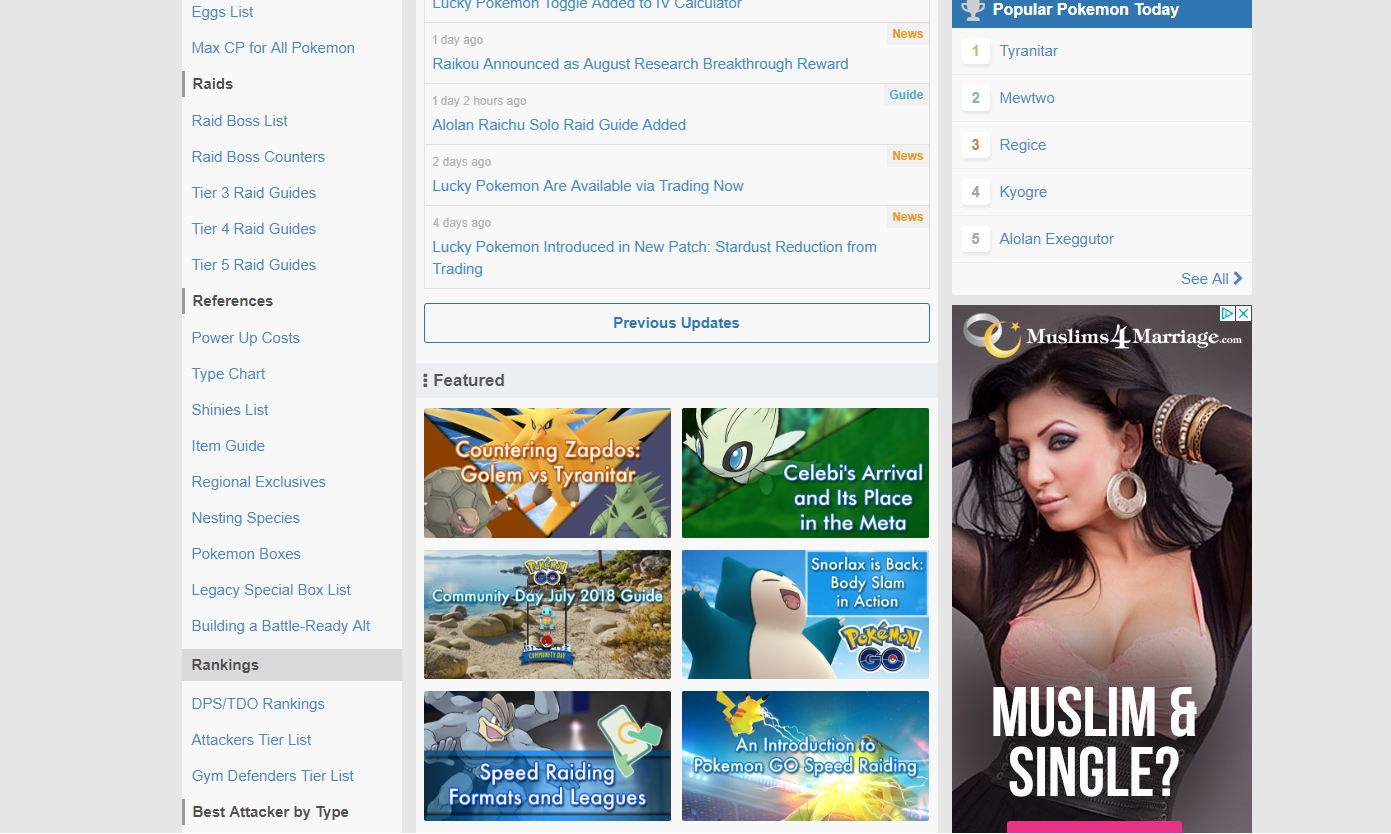Go to Pokemon Boxes

[x=246, y=554]
